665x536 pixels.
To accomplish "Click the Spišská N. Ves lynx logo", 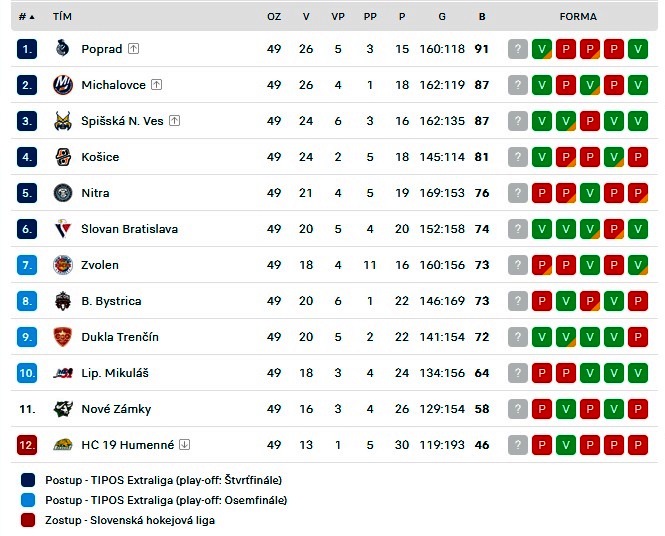I will point(63,121).
